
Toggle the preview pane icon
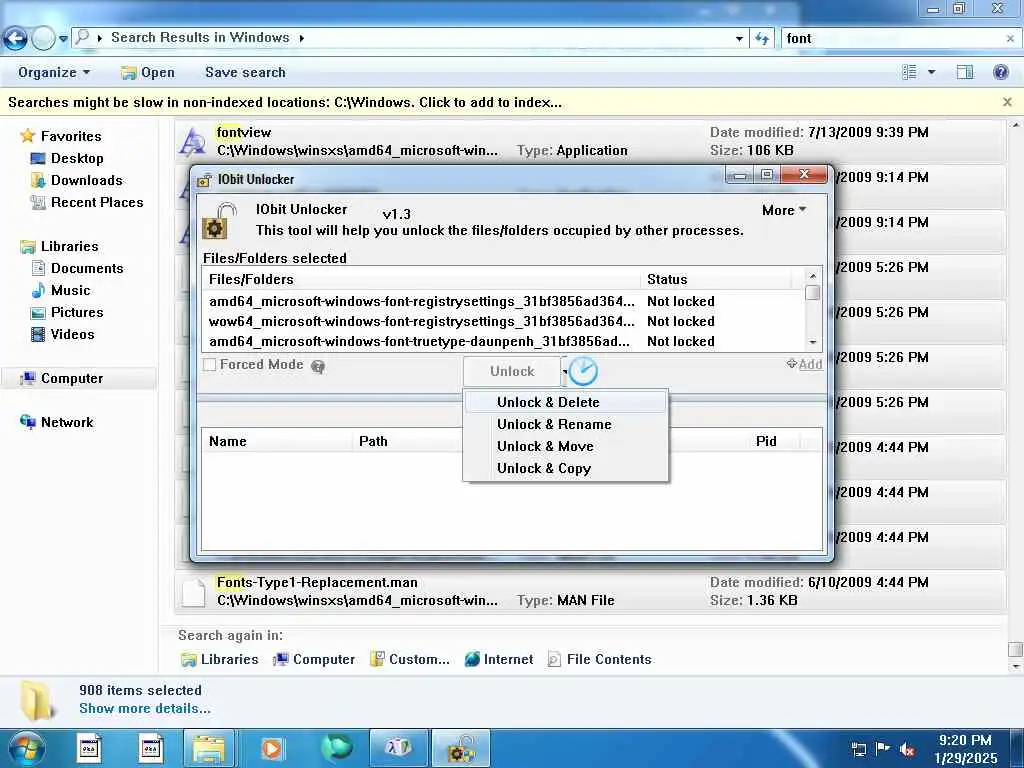pyautogui.click(x=965, y=72)
